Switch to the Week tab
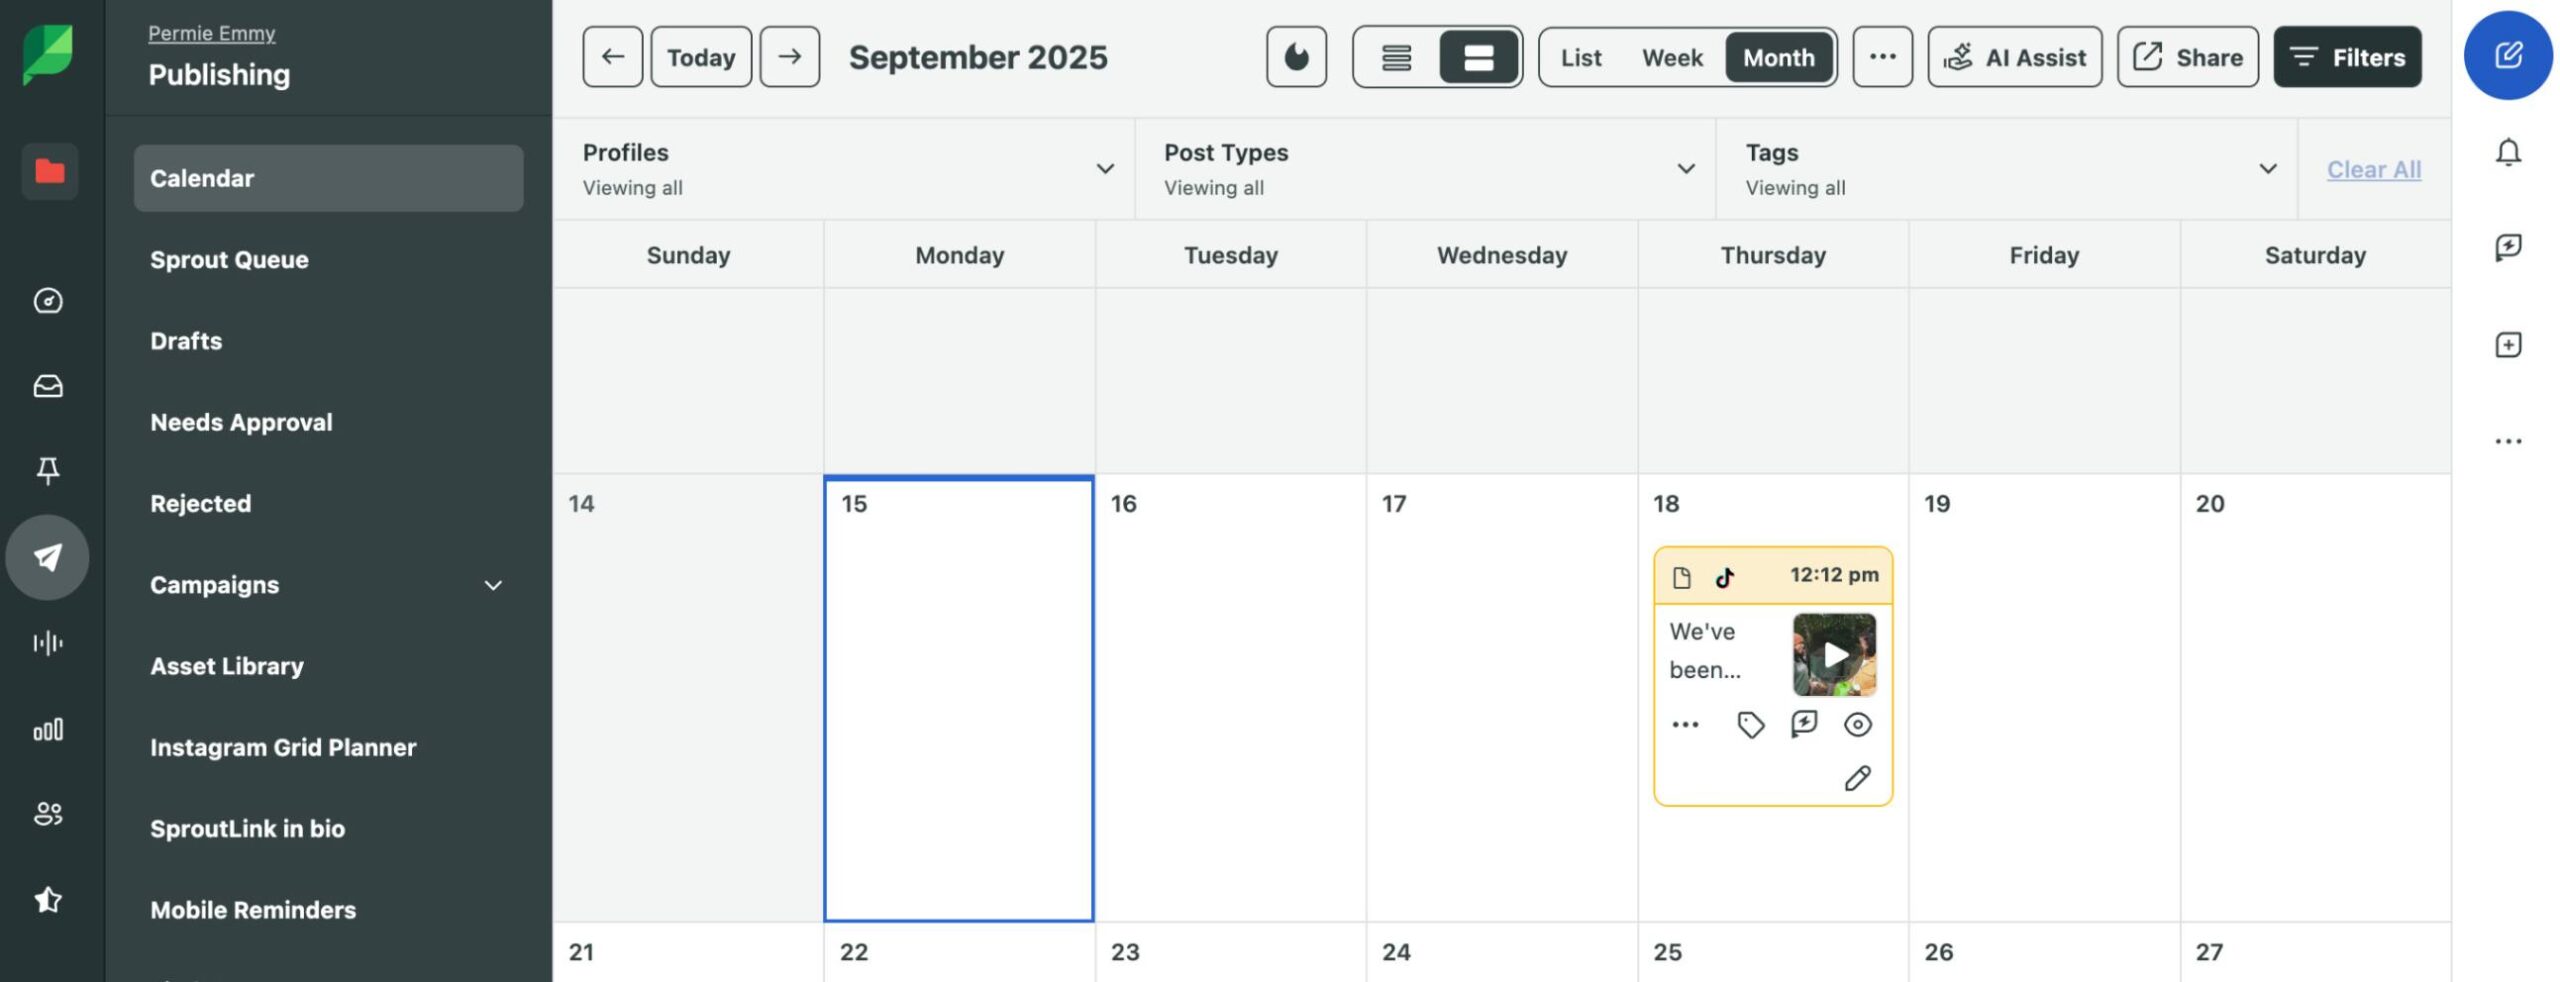Image resolution: width=2560 pixels, height=982 pixels. [1671, 57]
